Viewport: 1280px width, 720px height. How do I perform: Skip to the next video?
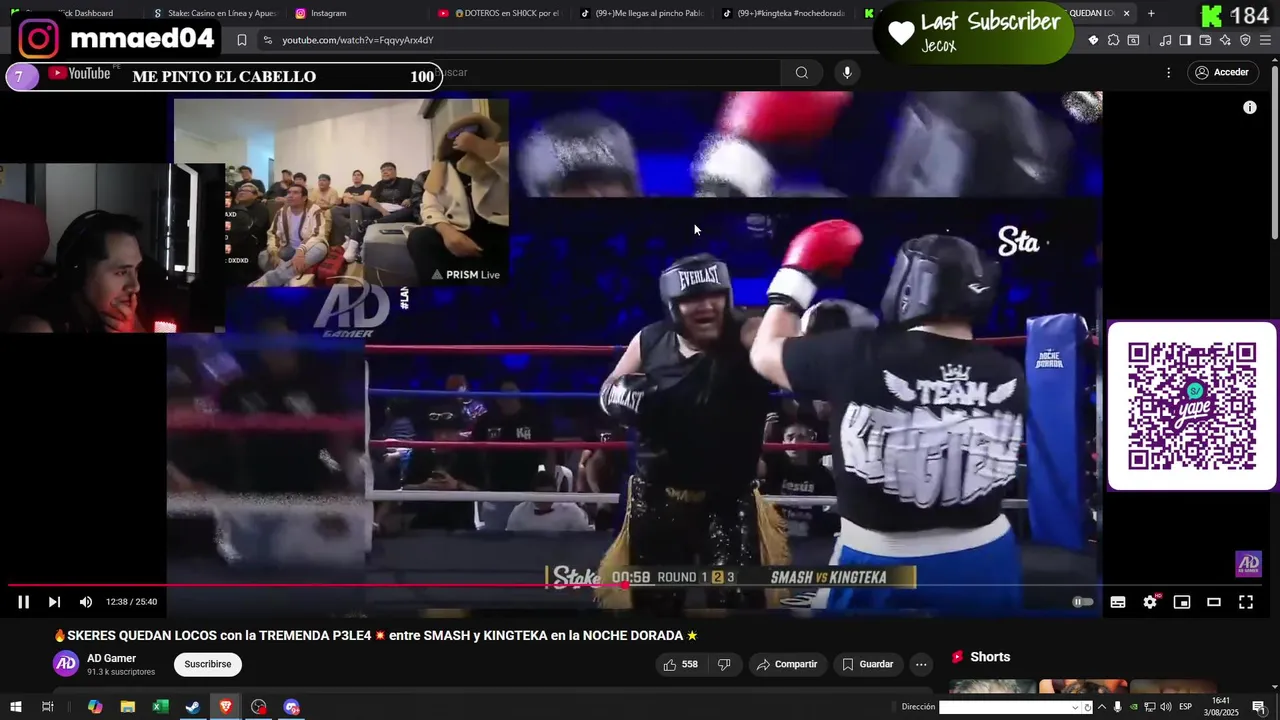[x=54, y=602]
